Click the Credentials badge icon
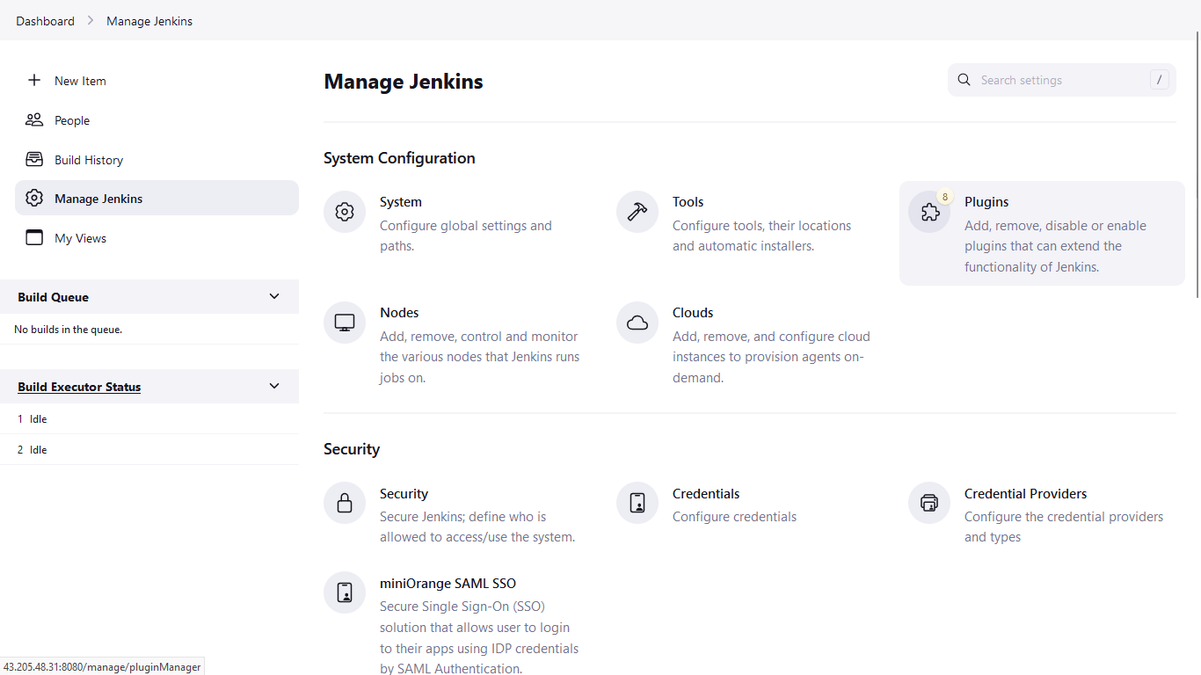Screen dimensions: 1201x675 pyautogui.click(x=637, y=503)
